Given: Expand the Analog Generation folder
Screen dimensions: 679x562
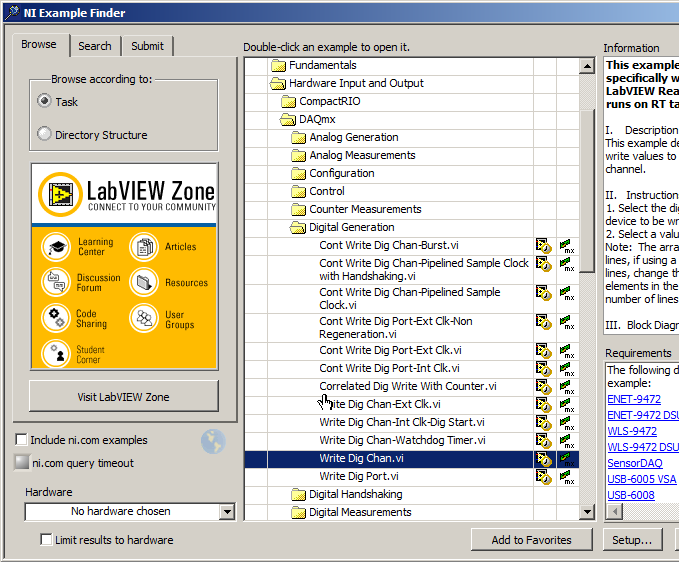Looking at the screenshot, I should (298, 138).
